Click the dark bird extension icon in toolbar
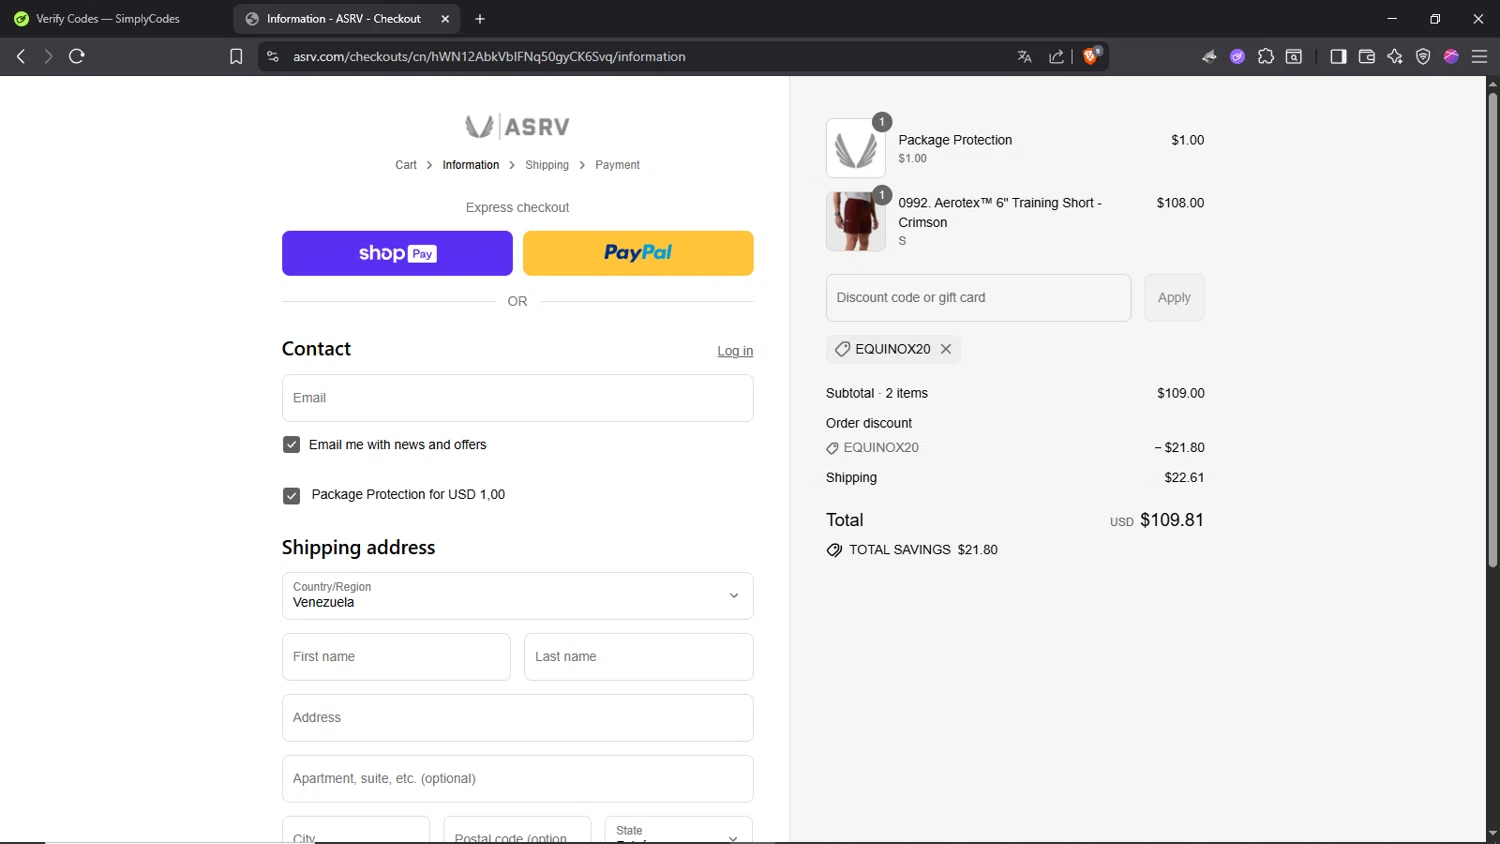This screenshot has width=1500, height=844. click(x=1209, y=57)
